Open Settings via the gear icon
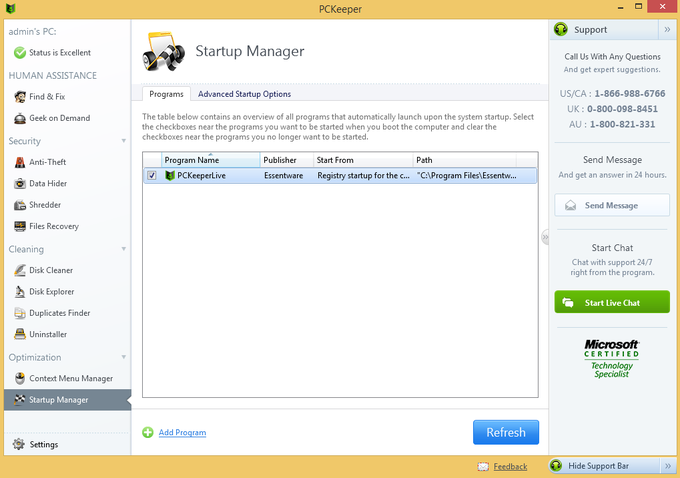Screen dimensions: 680x478 [19, 444]
